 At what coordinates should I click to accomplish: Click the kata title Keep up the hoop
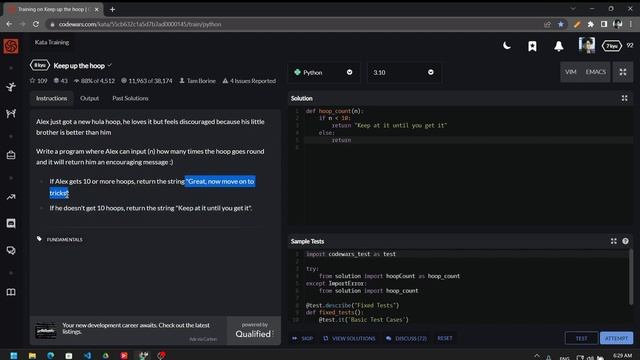tap(79, 66)
